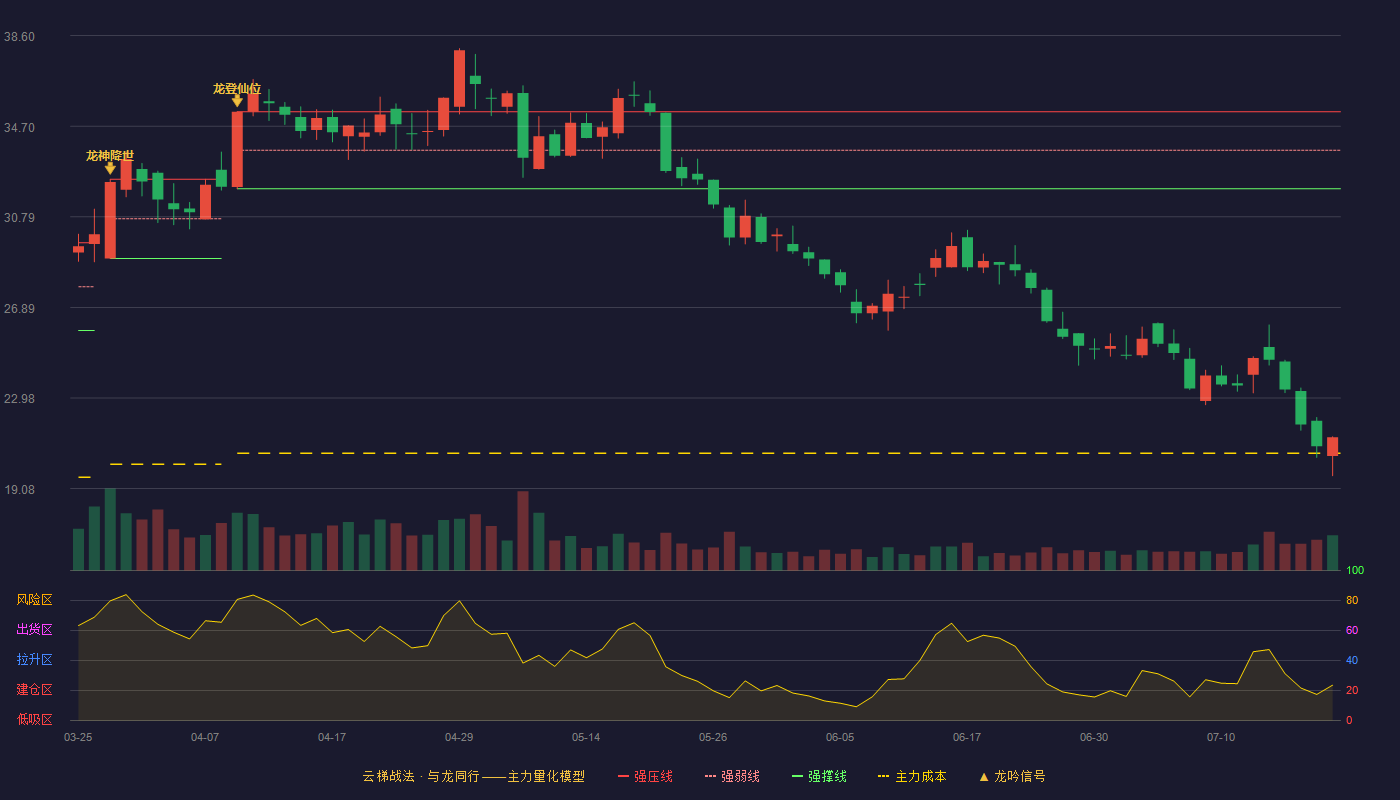Viewport: 1400px width, 800px height.
Task: Click the 34.70 price axis label
Action: pyautogui.click(x=19, y=128)
